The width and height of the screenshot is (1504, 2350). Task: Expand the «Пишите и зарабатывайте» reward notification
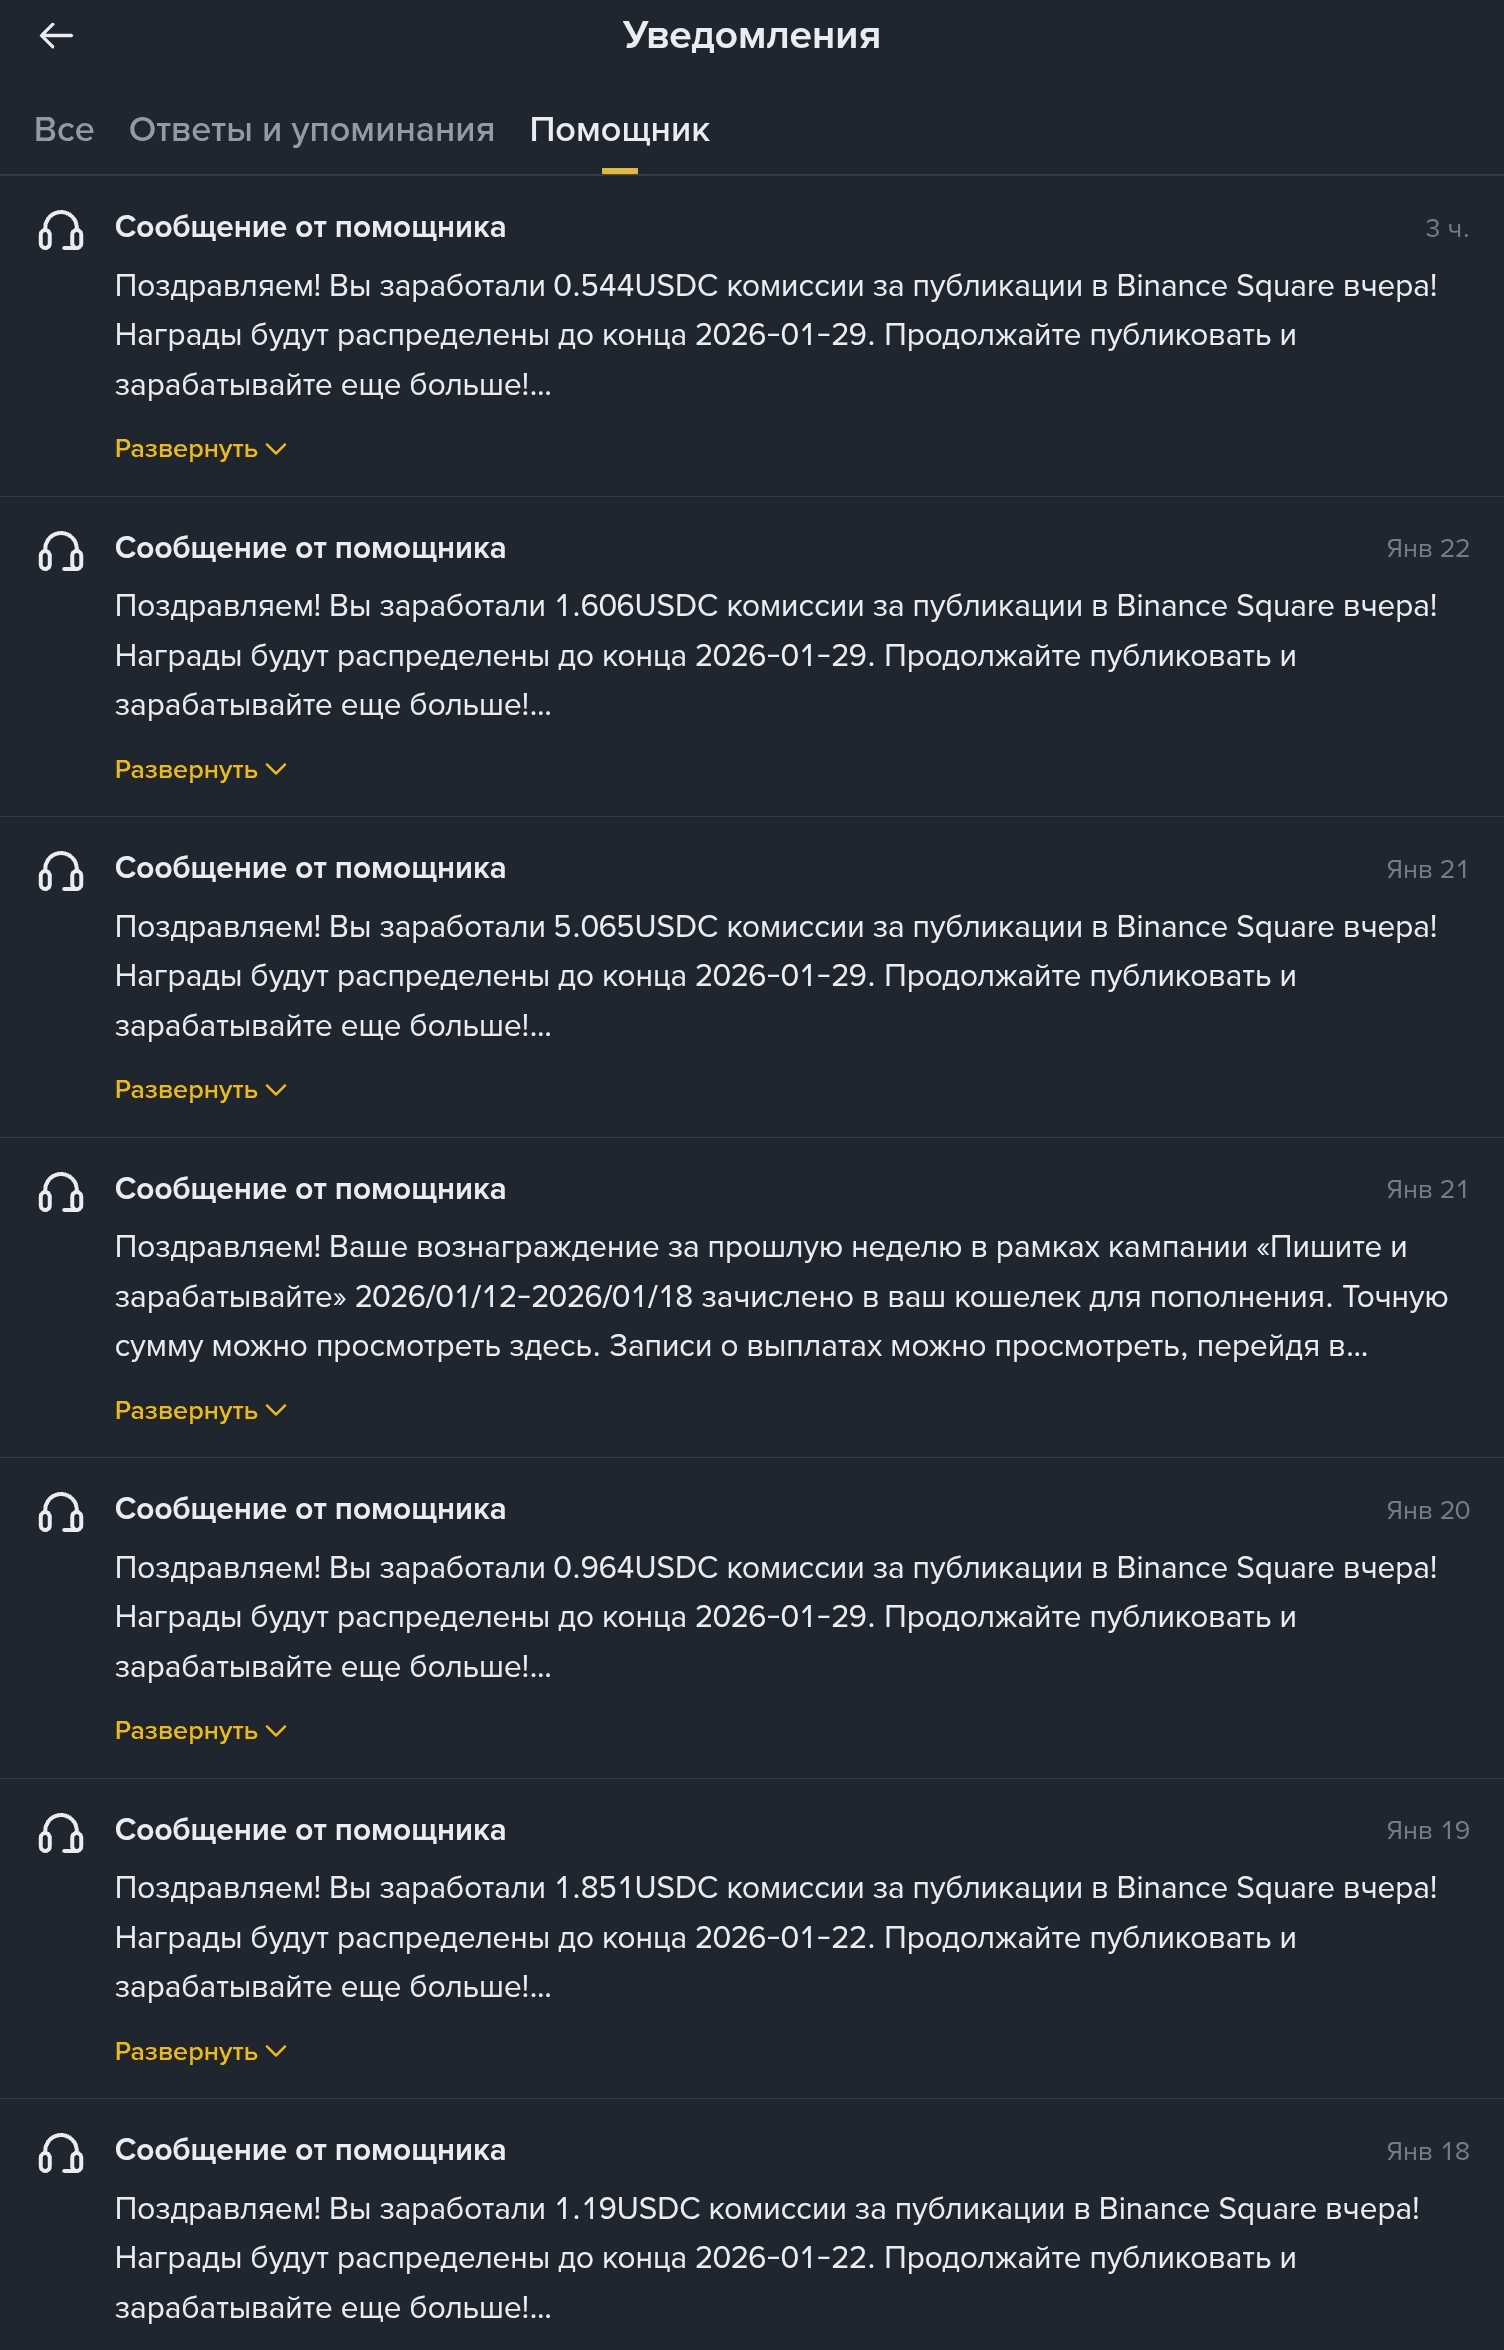200,1411
